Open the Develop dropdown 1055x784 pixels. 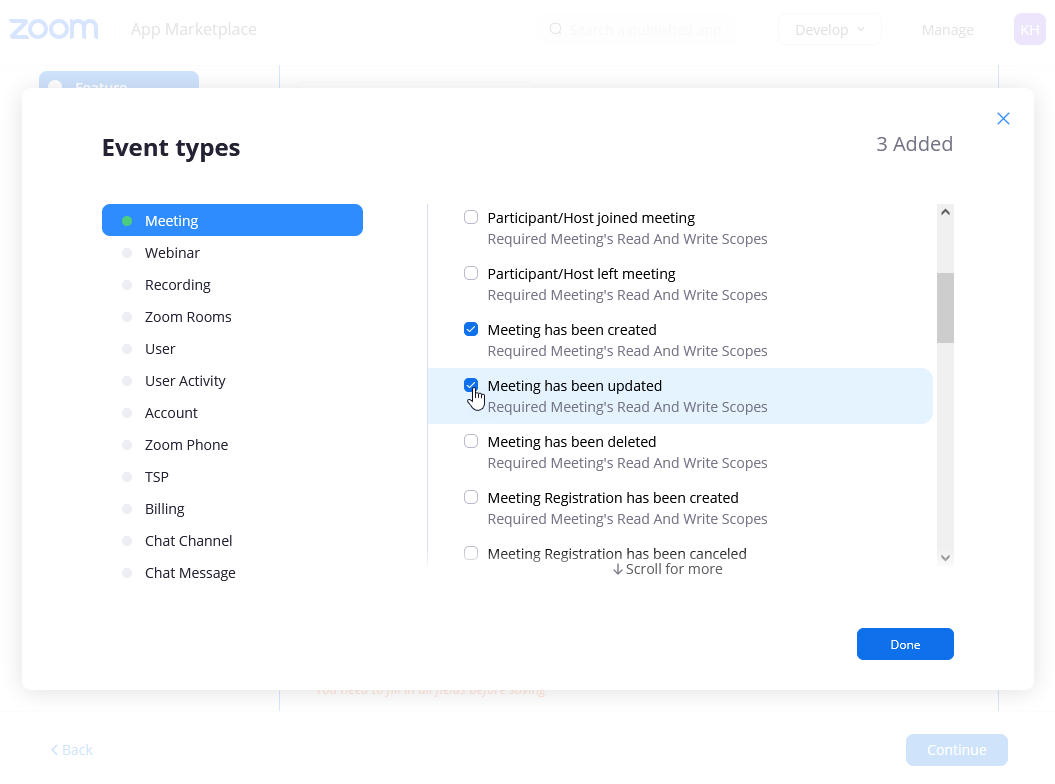pyautogui.click(x=829, y=30)
